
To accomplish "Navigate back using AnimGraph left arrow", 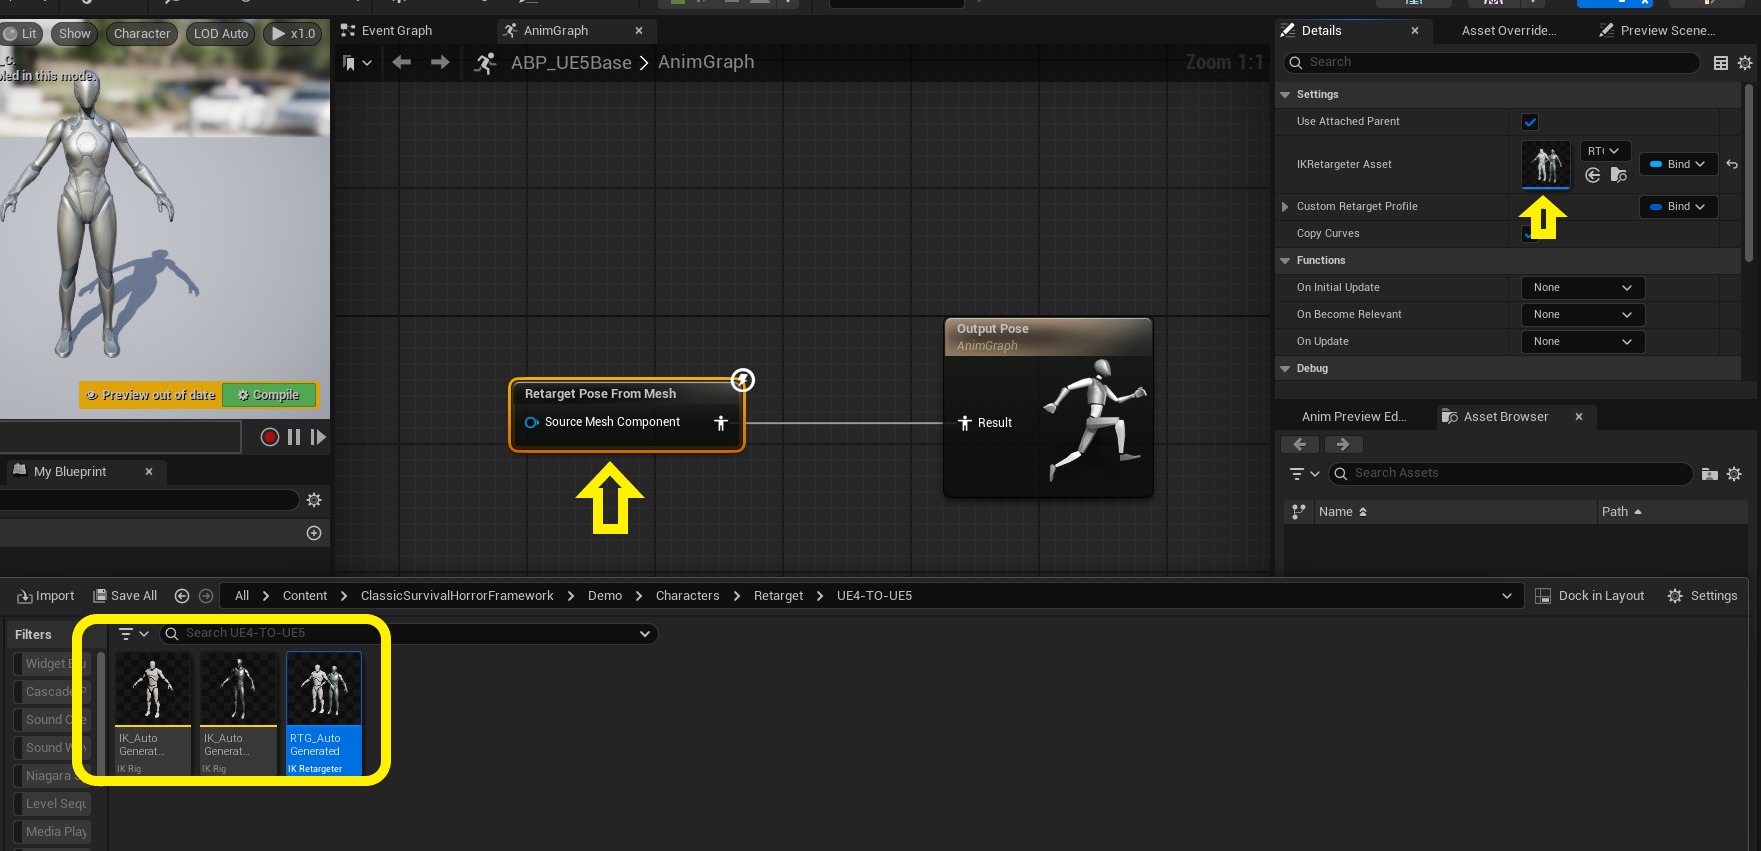I will click(x=402, y=63).
